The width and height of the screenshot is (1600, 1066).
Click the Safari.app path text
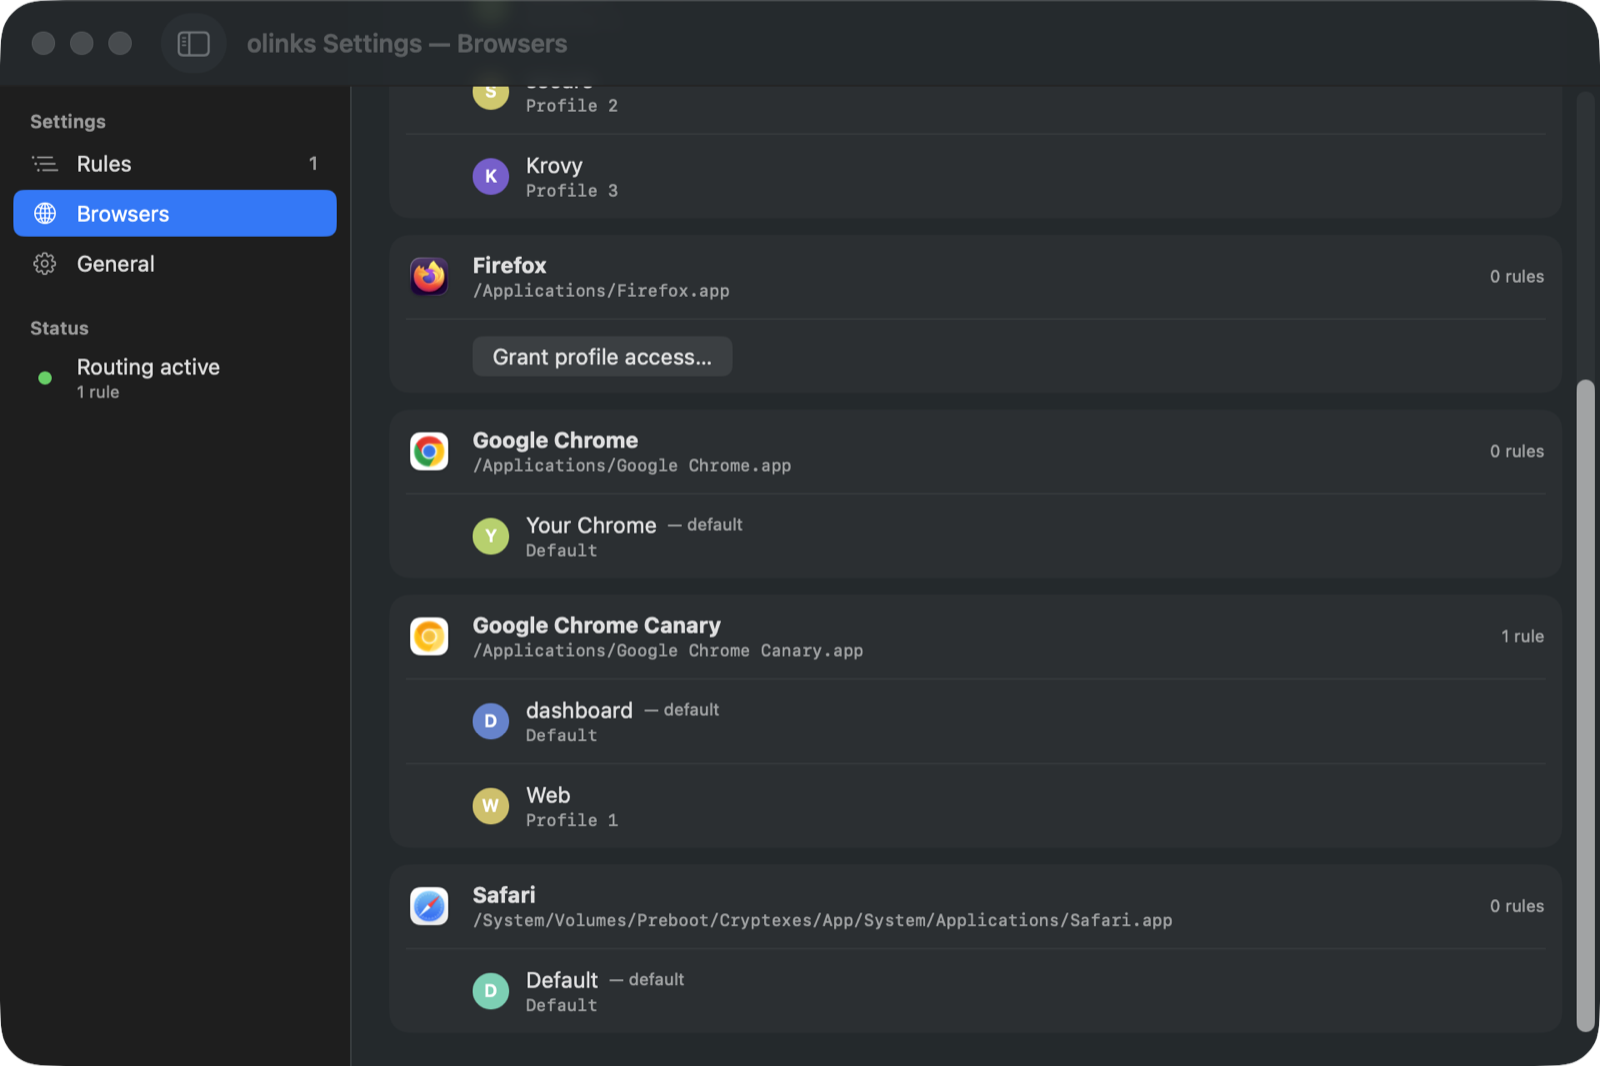tap(822, 921)
